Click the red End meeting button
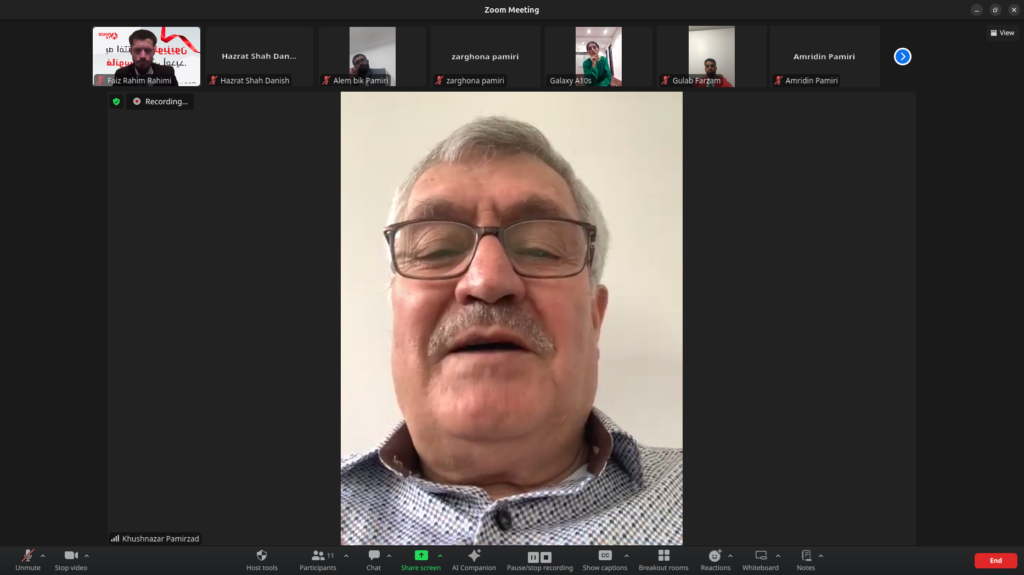 point(995,560)
